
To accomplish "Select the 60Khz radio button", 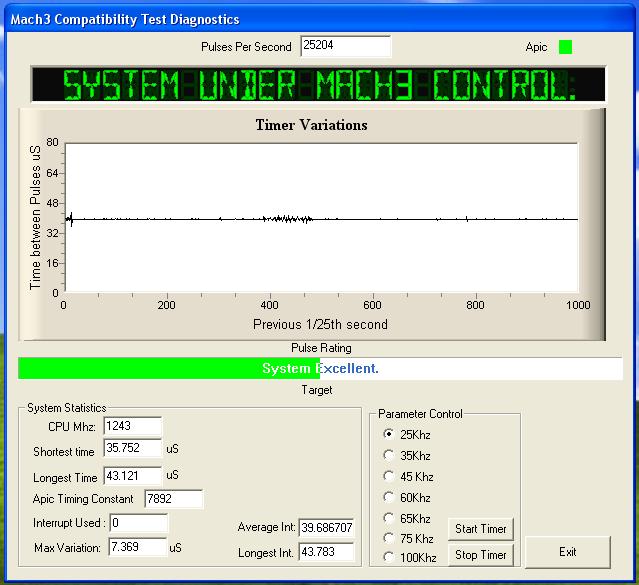I will 390,497.
